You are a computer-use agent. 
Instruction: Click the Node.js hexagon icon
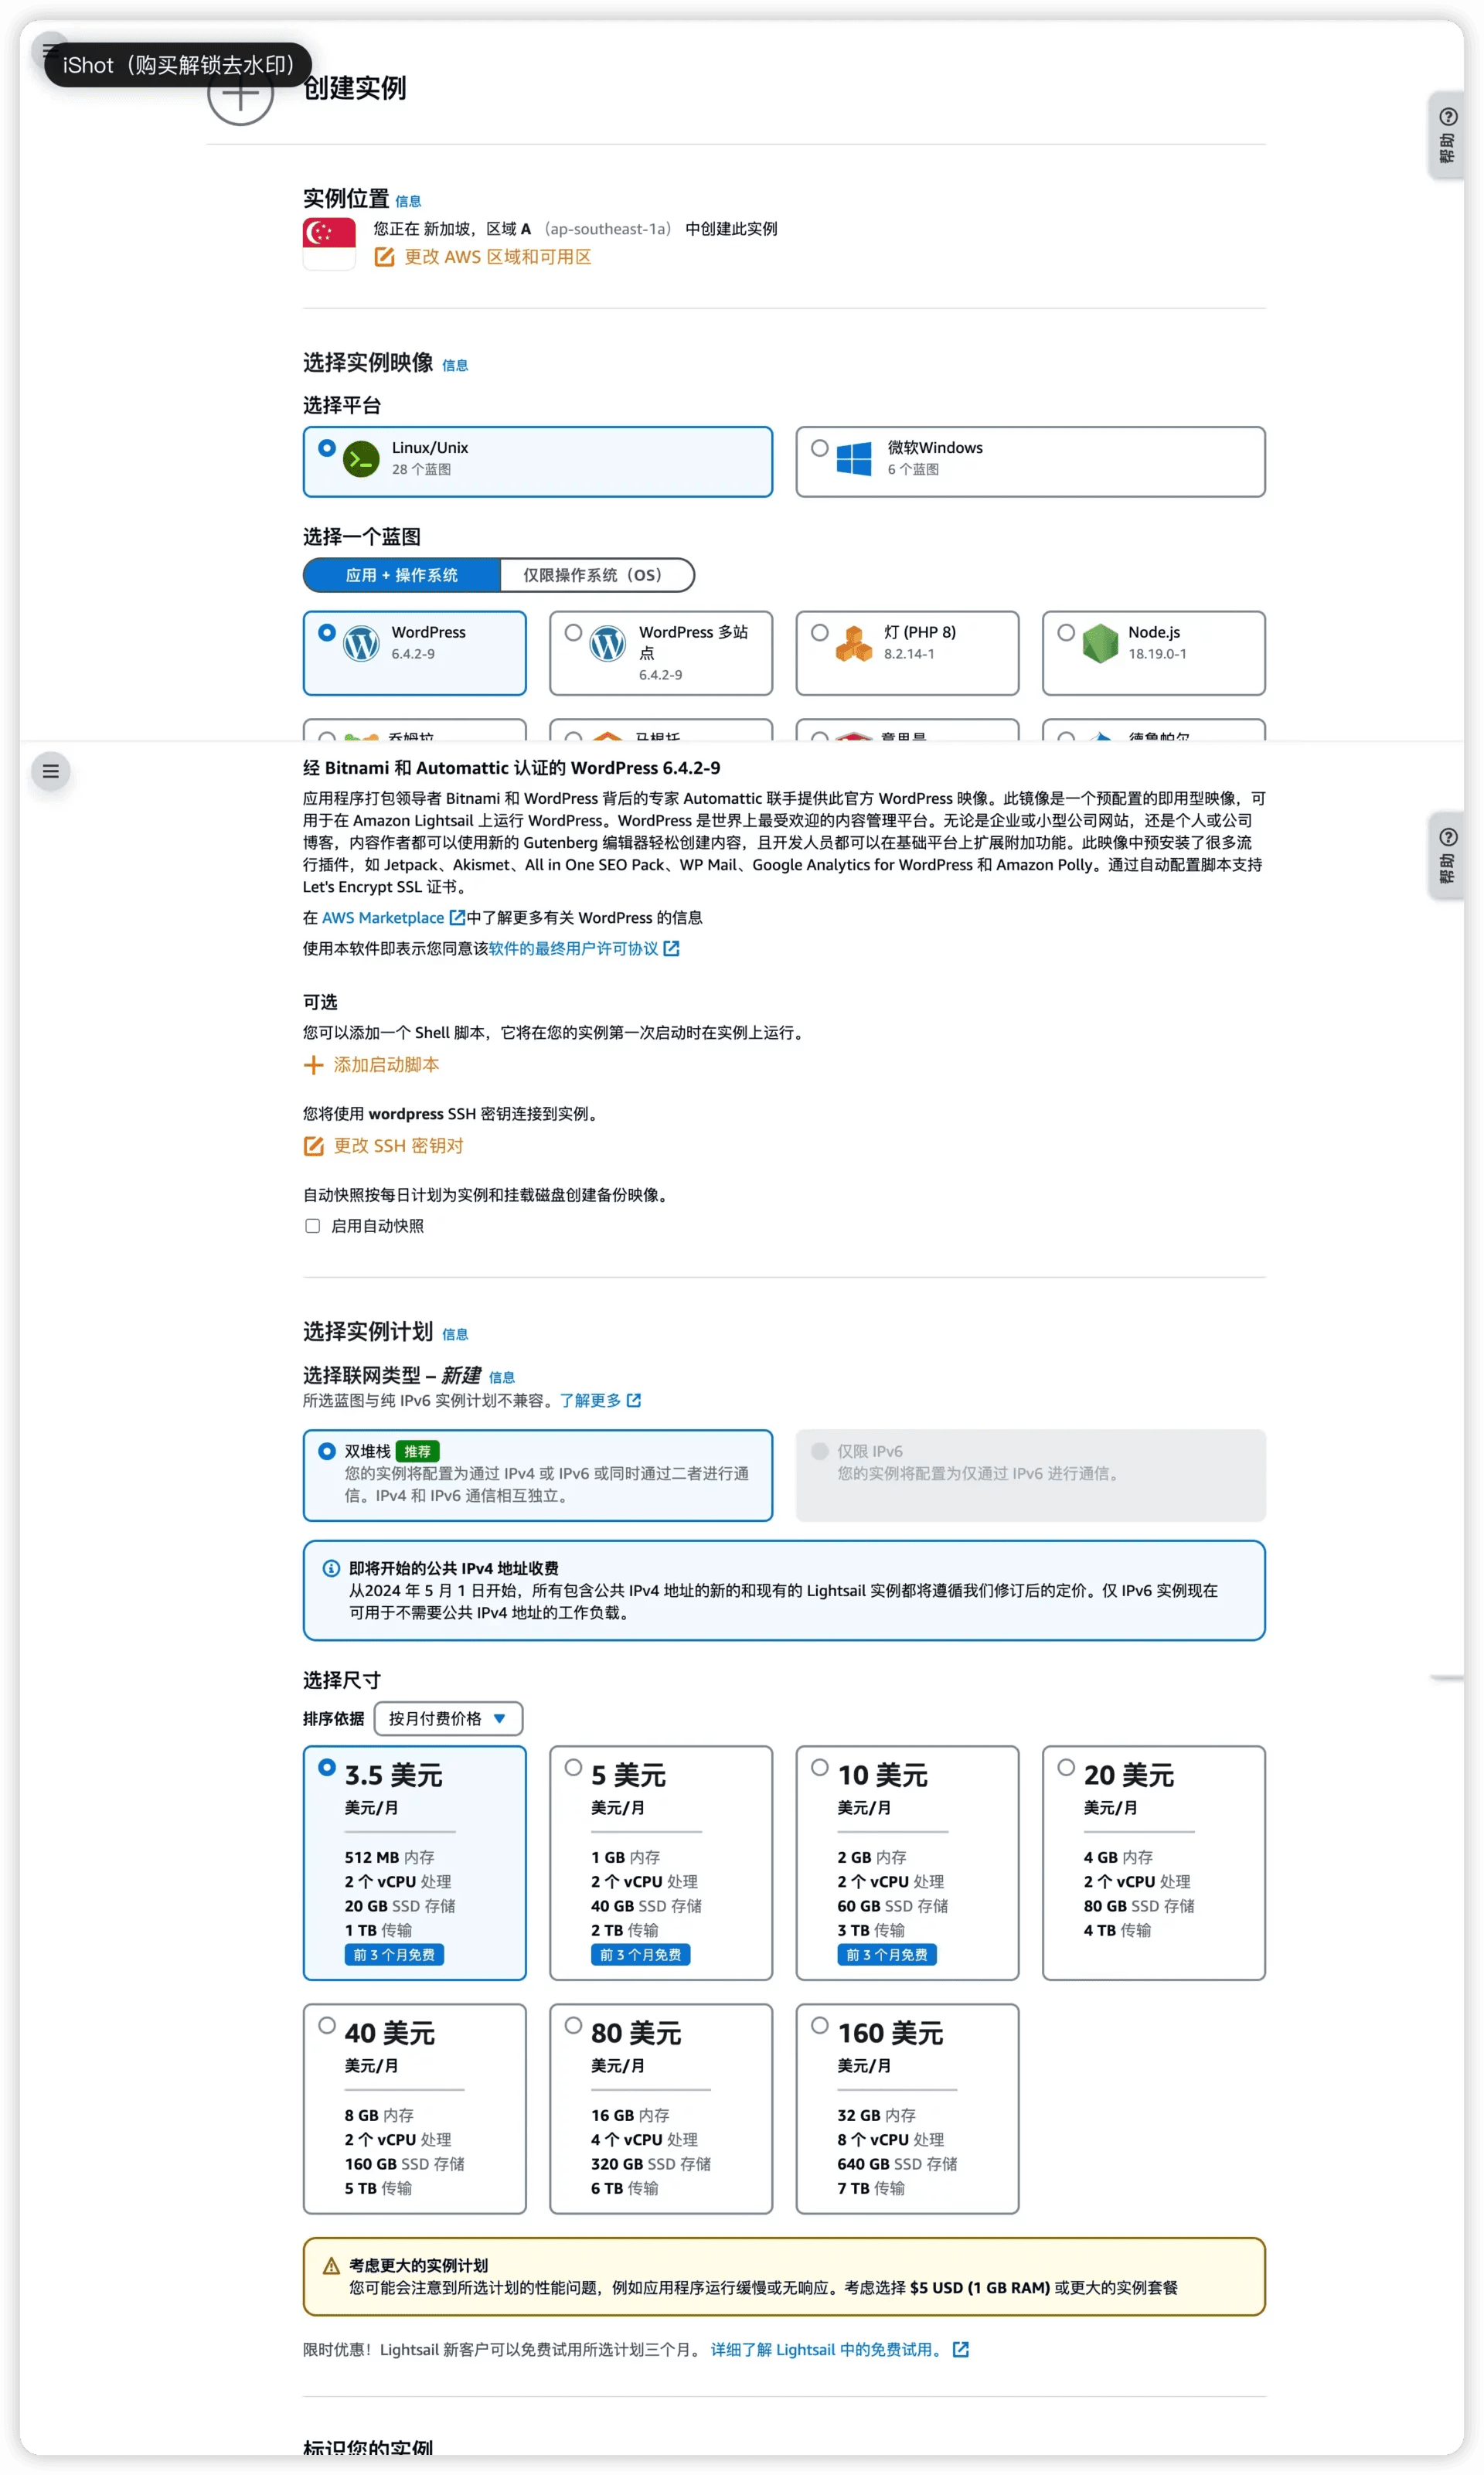(1100, 643)
